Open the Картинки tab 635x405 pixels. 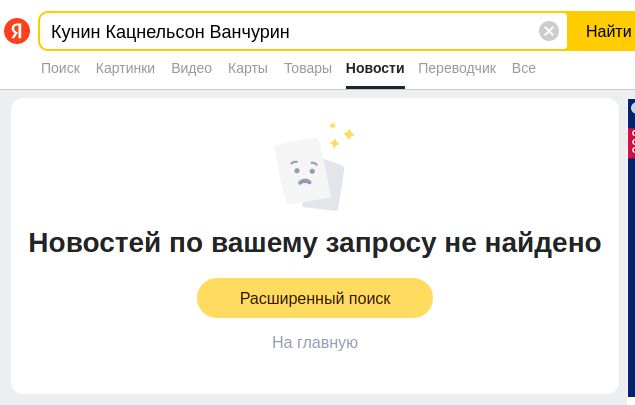click(125, 69)
